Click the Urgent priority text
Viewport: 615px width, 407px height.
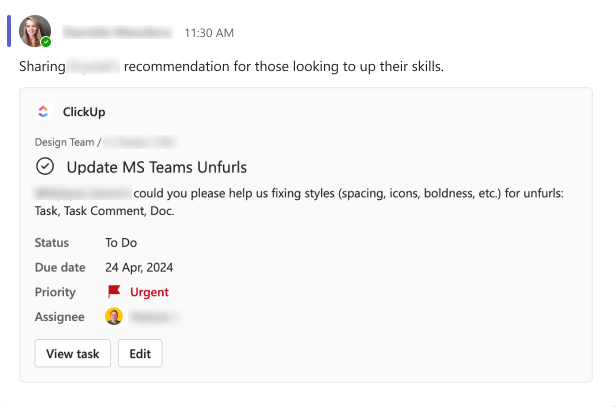click(149, 292)
